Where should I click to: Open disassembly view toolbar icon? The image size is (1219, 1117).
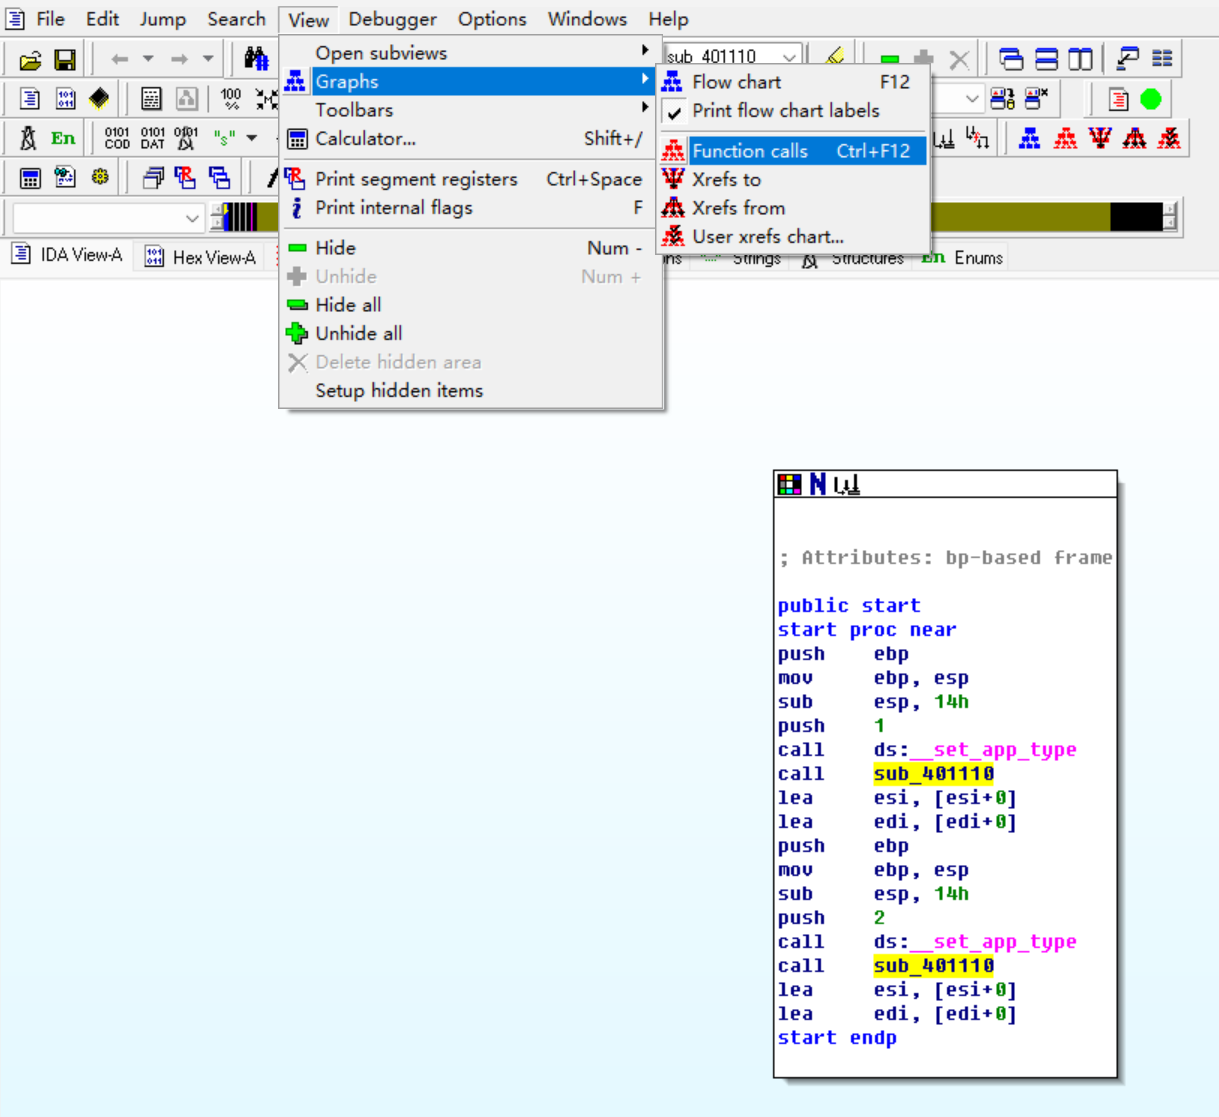click(x=30, y=98)
